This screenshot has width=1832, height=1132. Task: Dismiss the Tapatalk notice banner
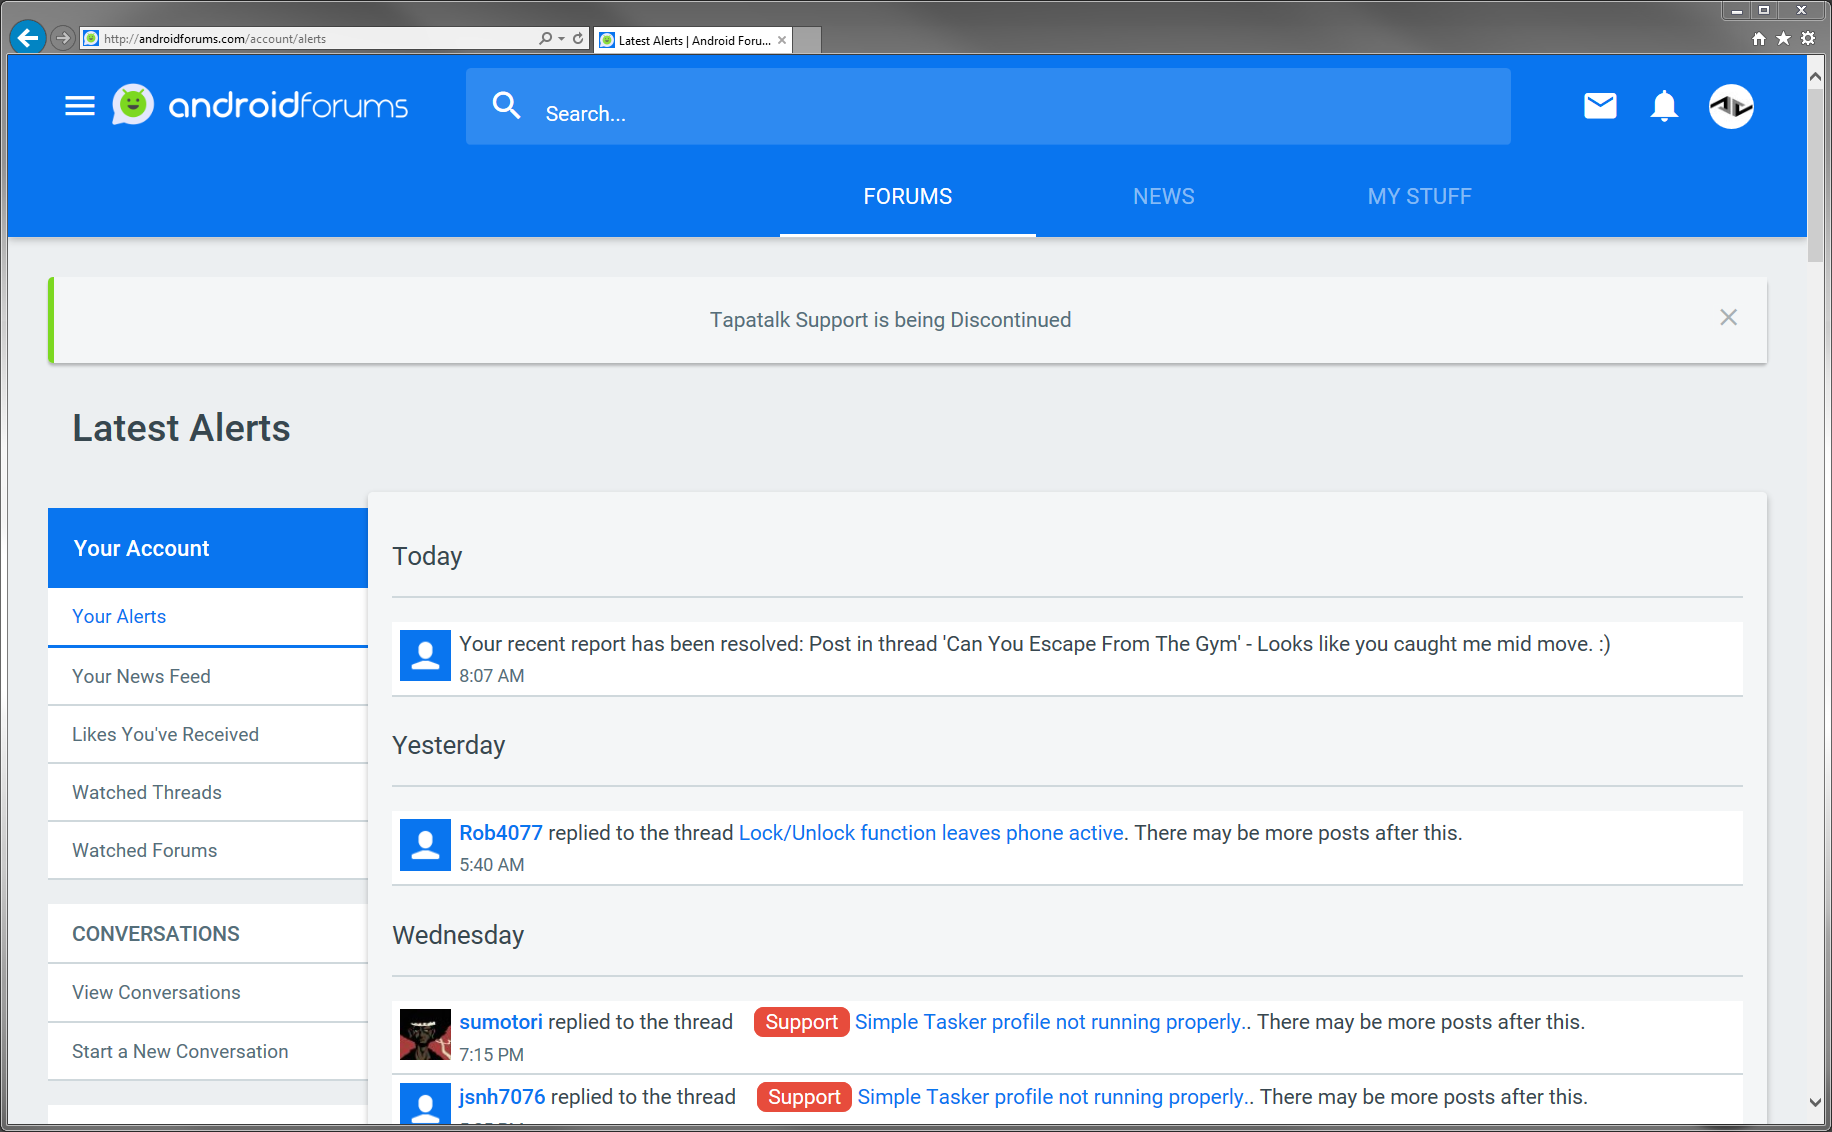(x=1728, y=317)
